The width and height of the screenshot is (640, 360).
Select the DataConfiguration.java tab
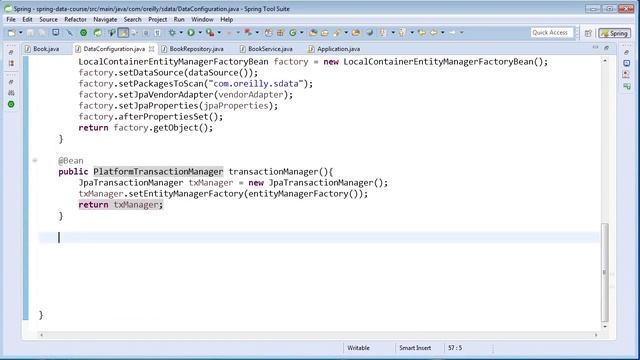(x=114, y=49)
